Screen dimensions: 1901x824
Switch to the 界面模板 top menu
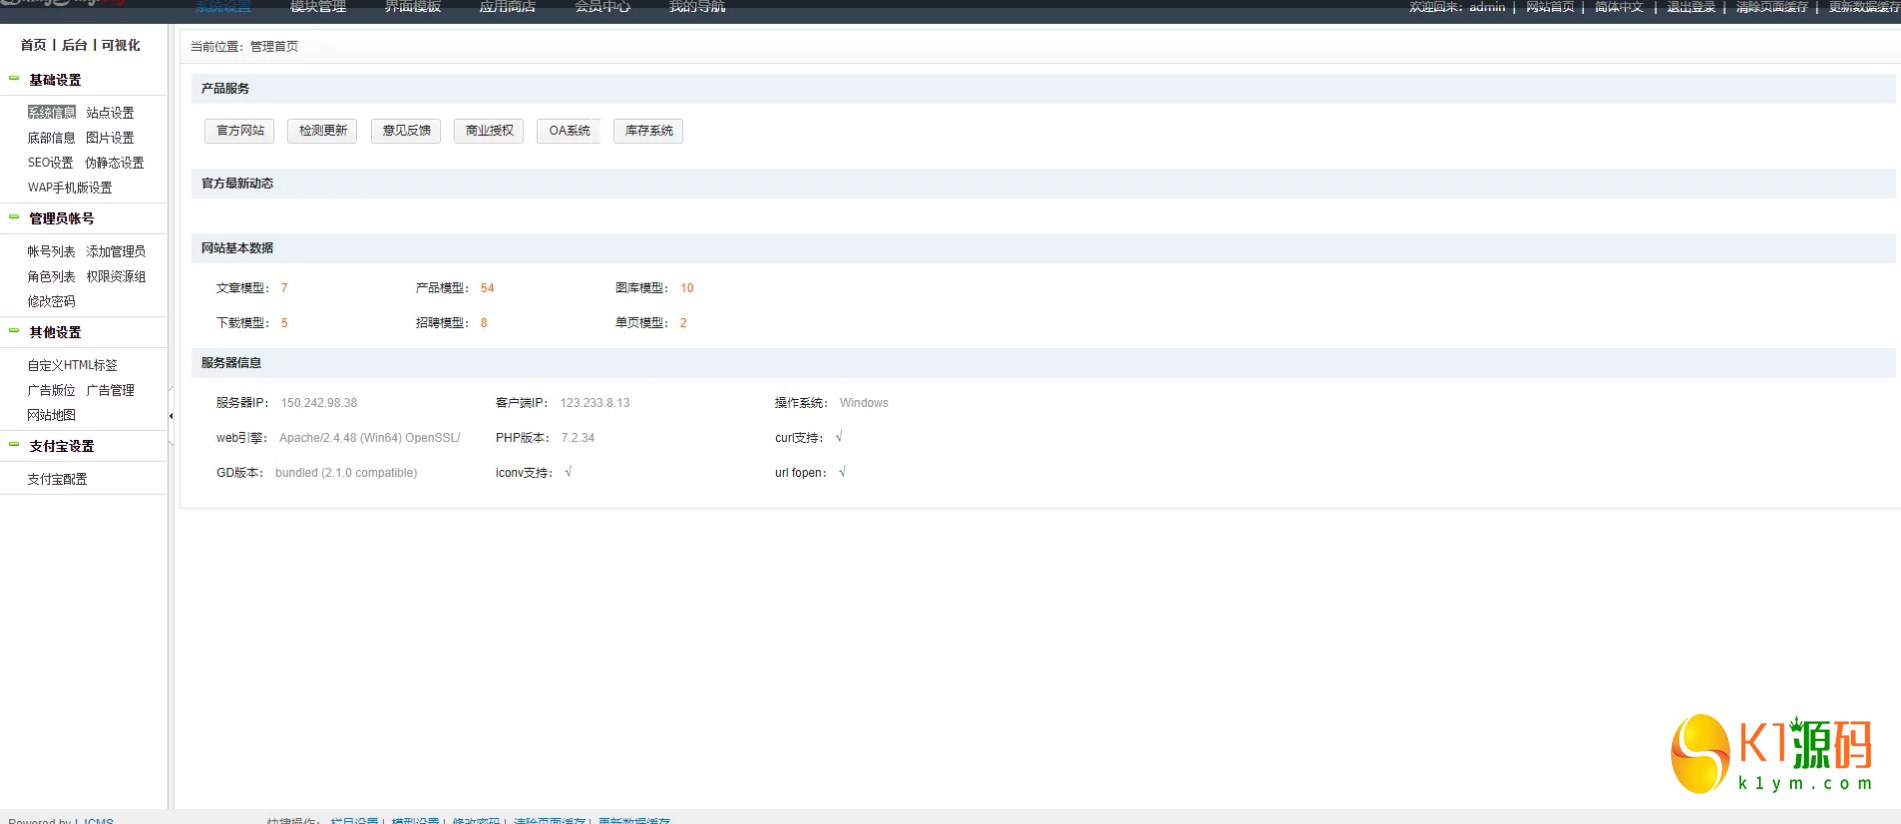412,7
